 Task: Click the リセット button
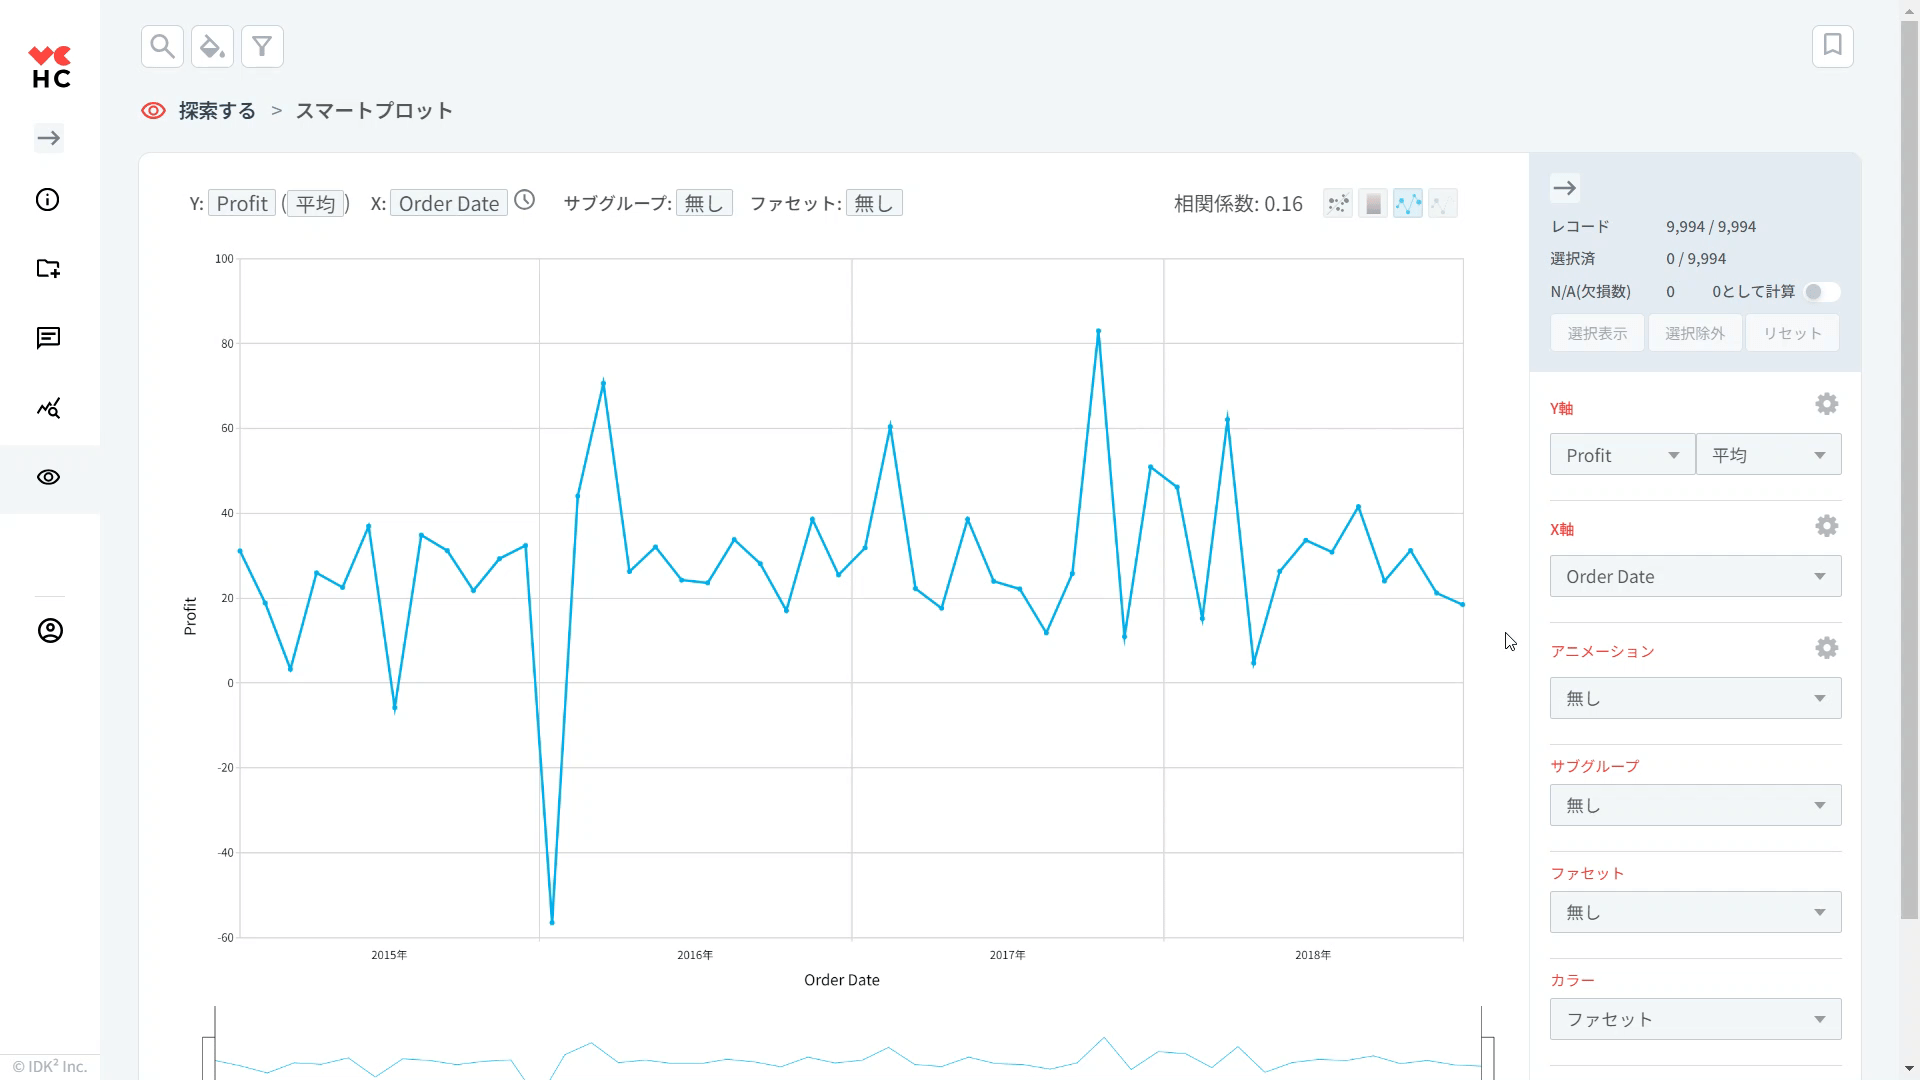[1791, 333]
